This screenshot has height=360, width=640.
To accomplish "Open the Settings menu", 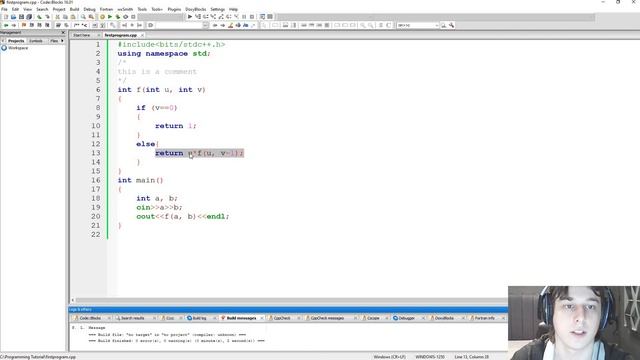I will [x=217, y=9].
